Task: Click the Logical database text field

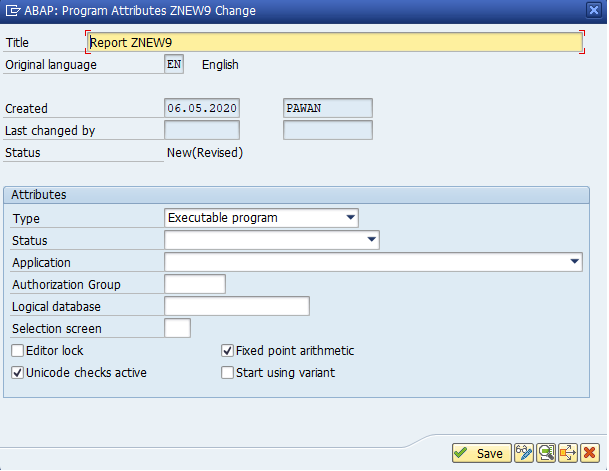Action: pos(237,306)
